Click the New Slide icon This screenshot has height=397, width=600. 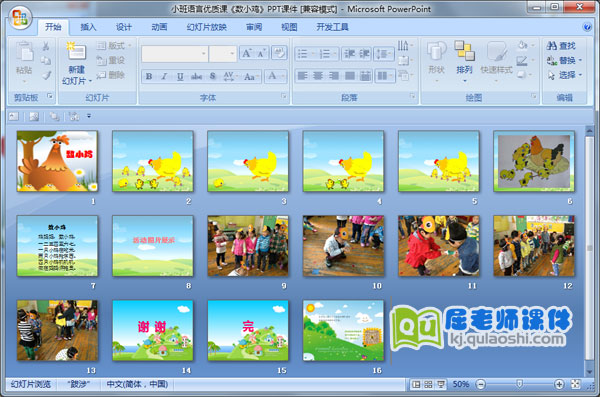coord(77,52)
